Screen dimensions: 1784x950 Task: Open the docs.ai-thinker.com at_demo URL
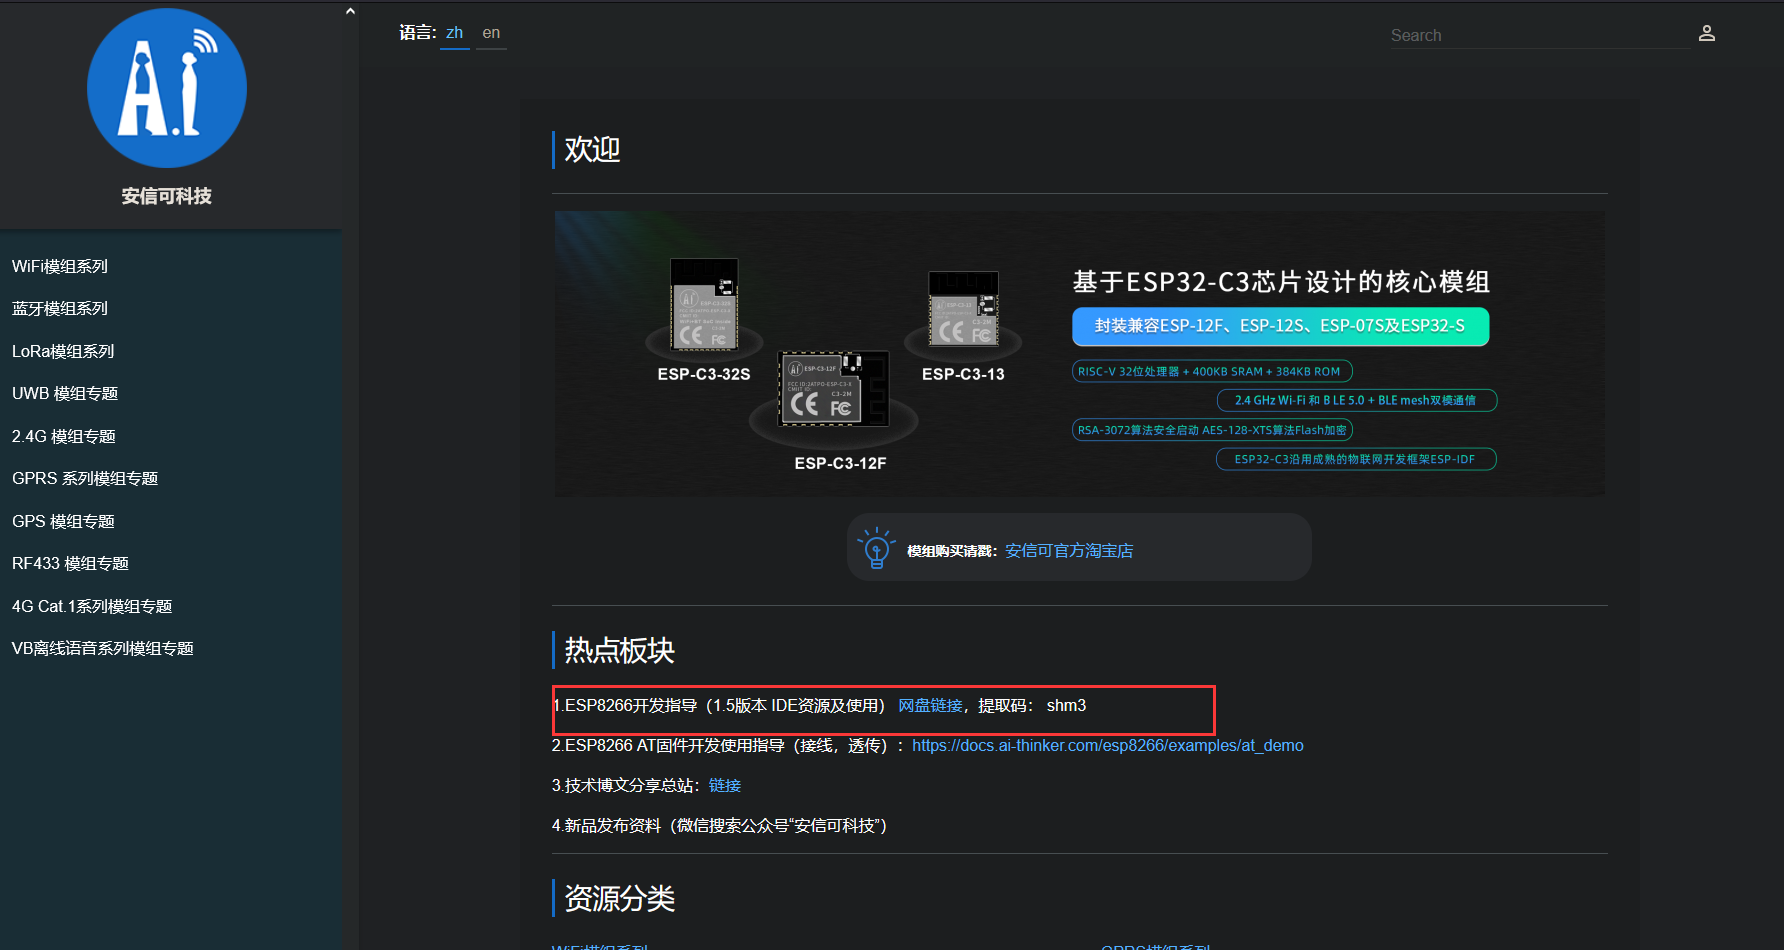pyautogui.click(x=1108, y=745)
